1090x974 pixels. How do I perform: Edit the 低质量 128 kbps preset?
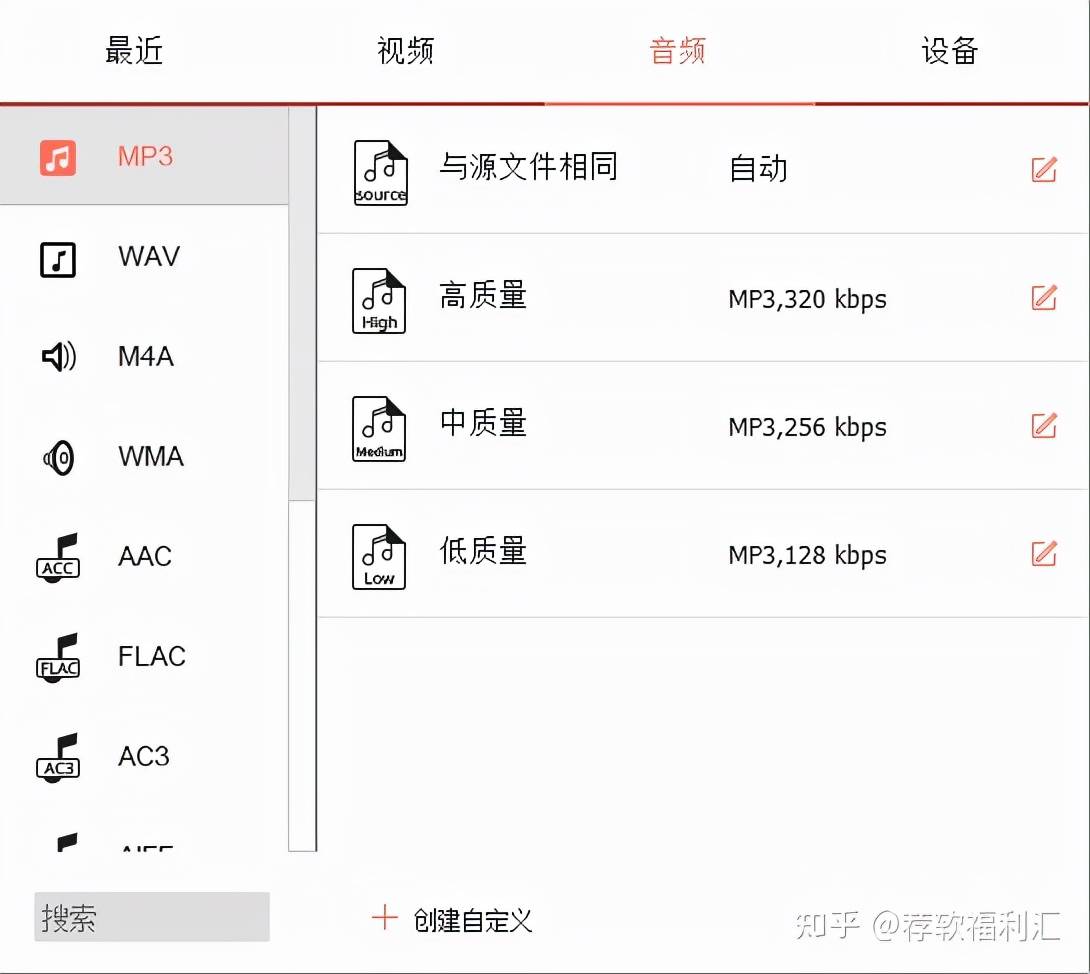(x=1043, y=553)
